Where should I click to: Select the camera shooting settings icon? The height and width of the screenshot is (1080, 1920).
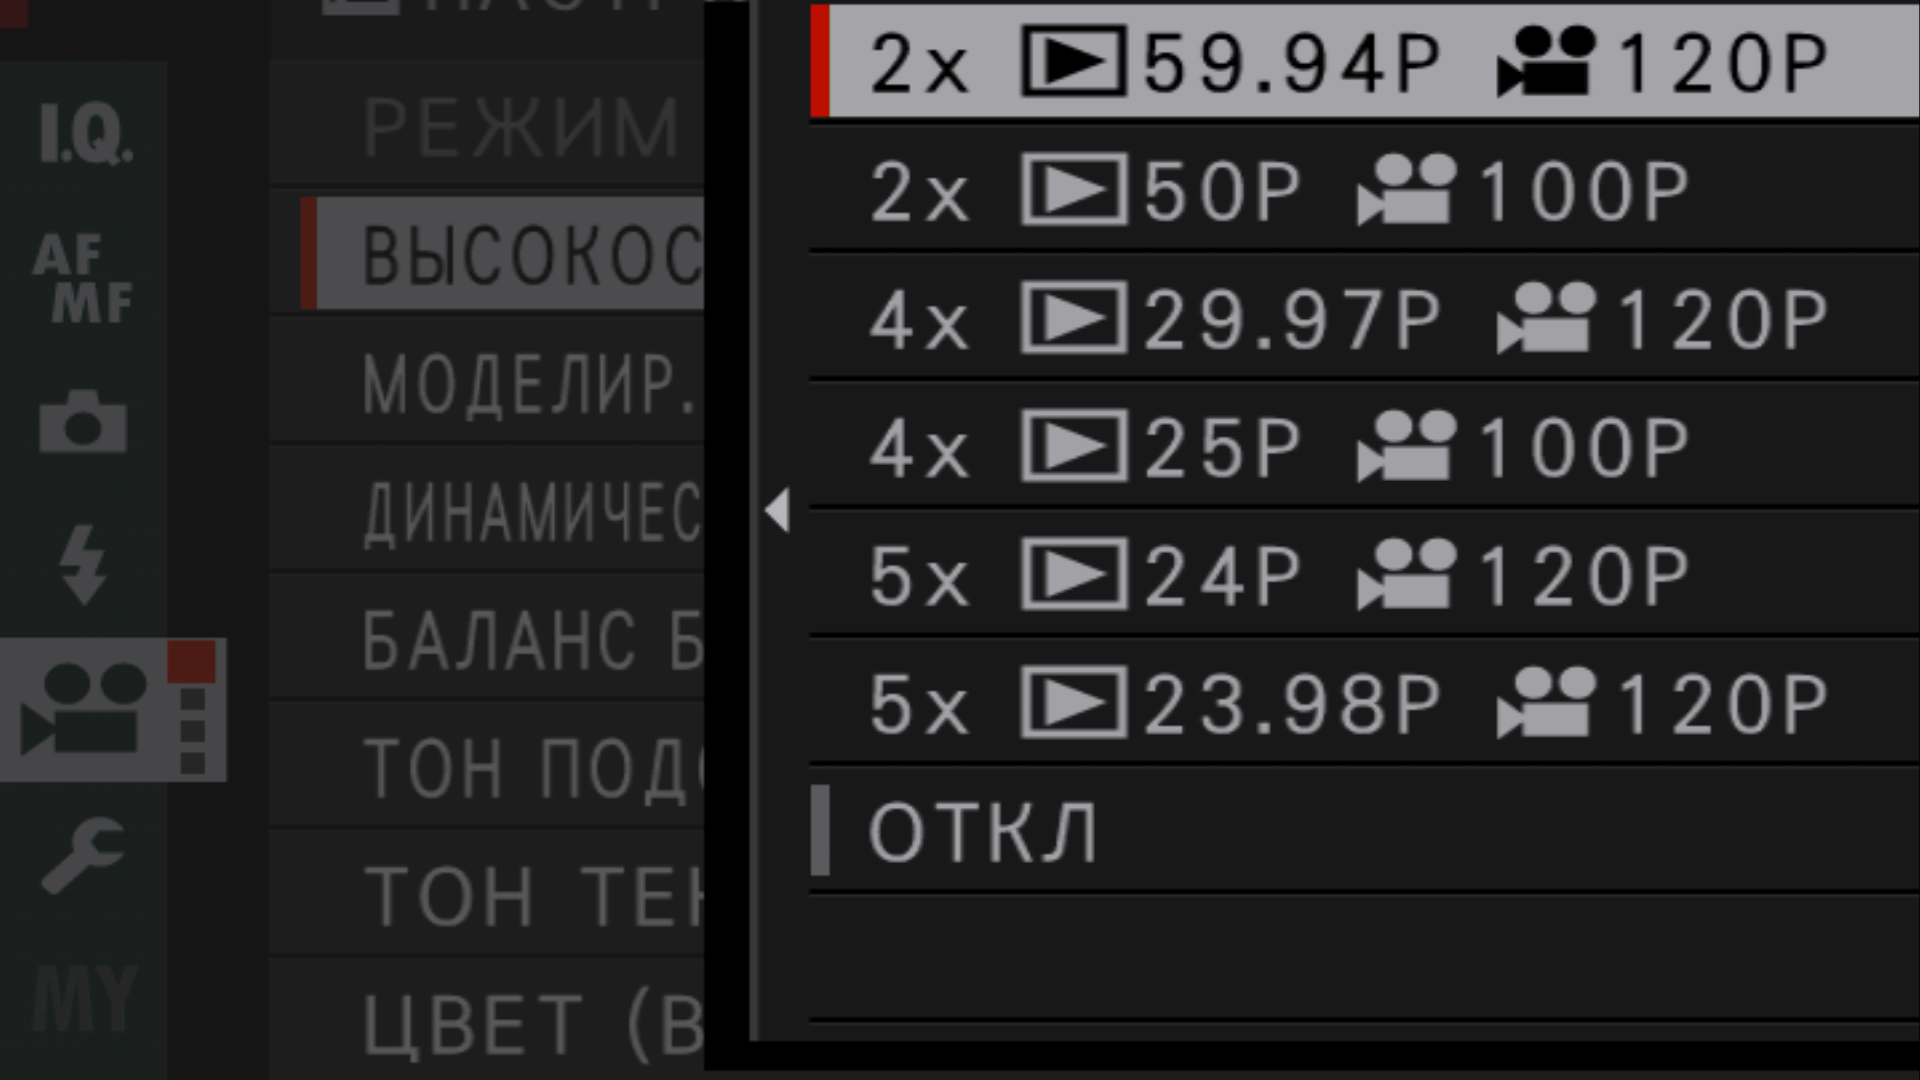83,422
